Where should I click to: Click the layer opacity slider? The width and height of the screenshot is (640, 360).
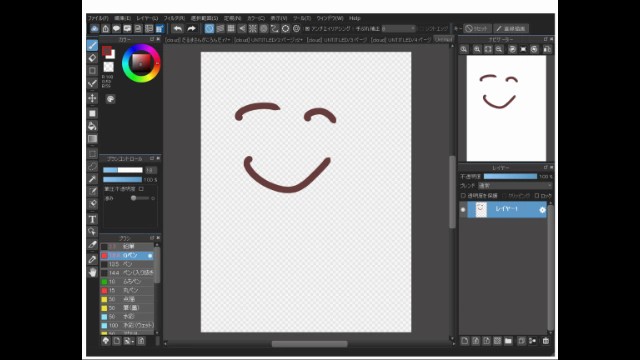point(510,176)
